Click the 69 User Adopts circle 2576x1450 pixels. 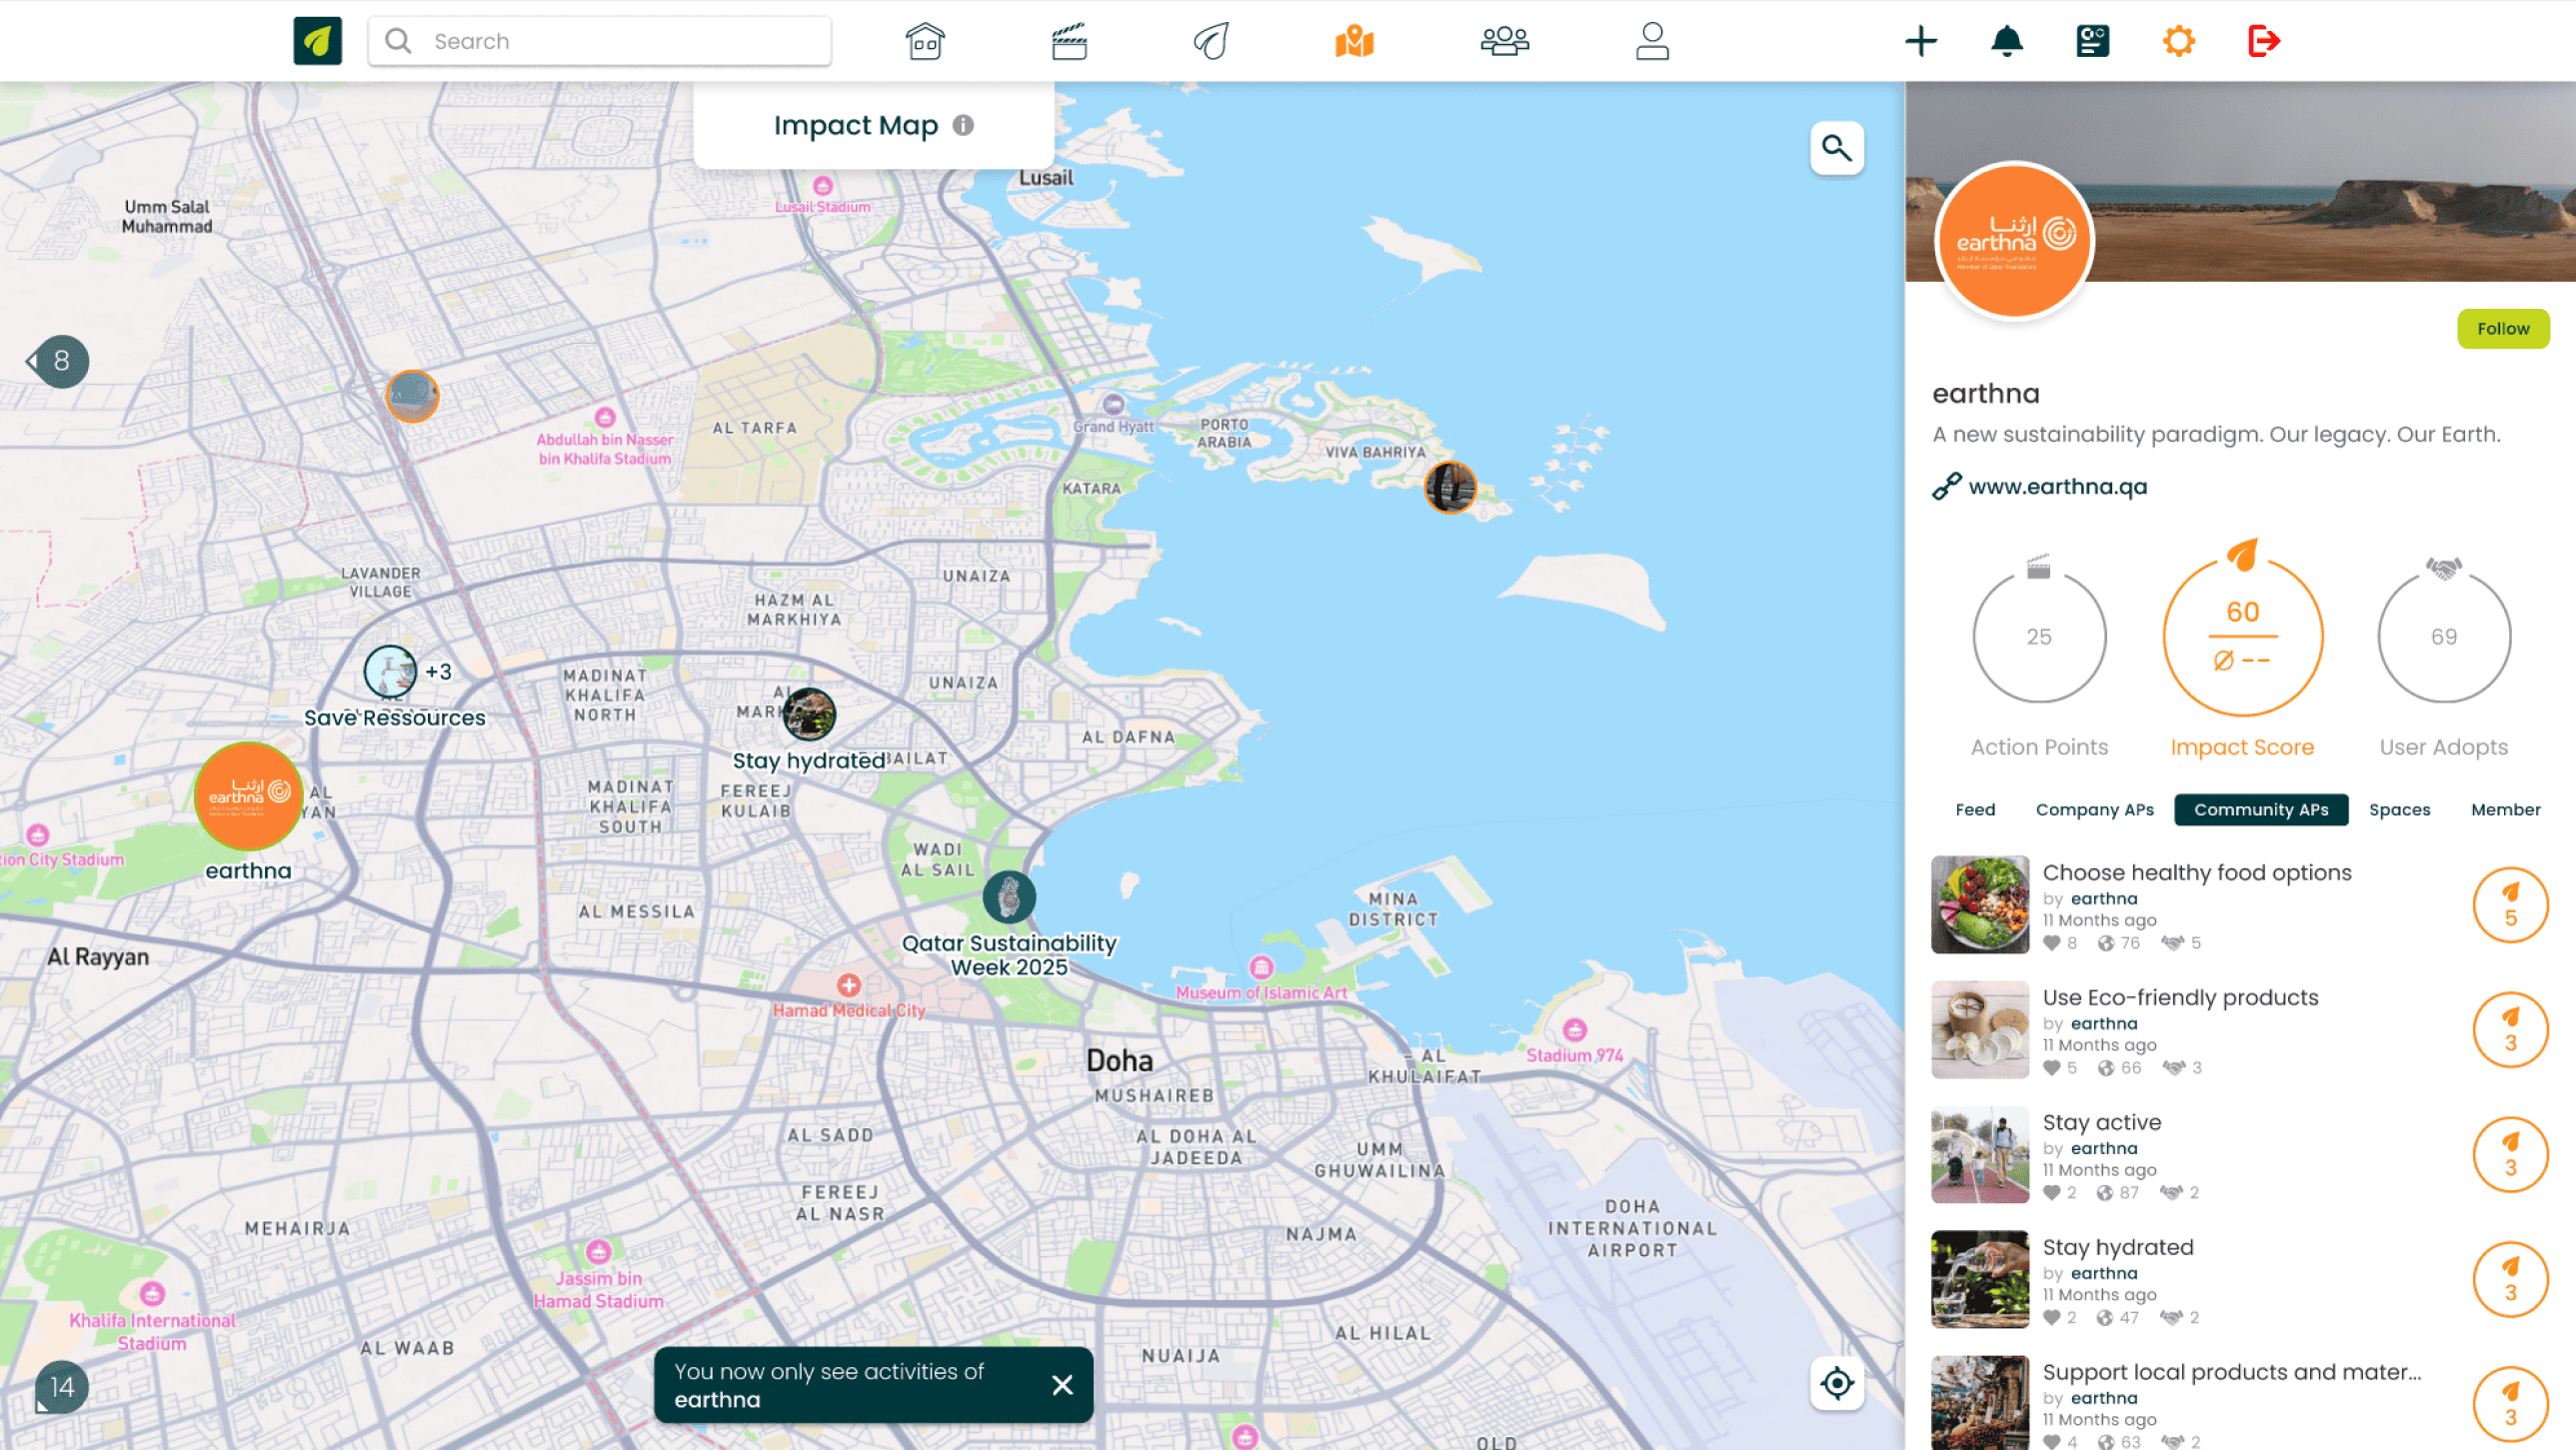coord(2443,637)
